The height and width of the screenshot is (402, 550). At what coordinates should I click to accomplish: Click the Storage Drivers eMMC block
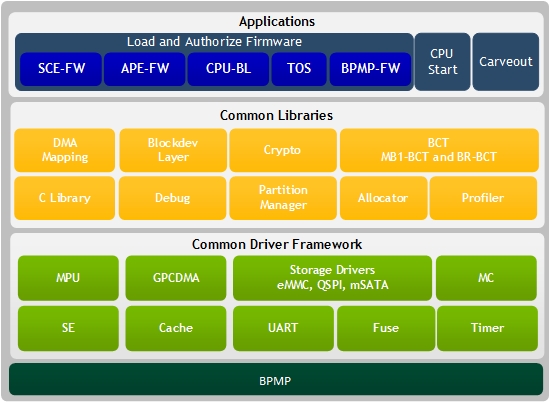click(332, 278)
